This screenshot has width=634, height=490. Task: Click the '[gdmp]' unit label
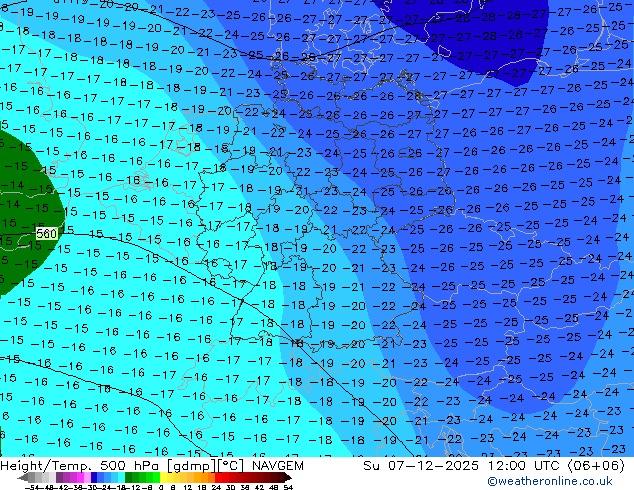click(x=190, y=466)
